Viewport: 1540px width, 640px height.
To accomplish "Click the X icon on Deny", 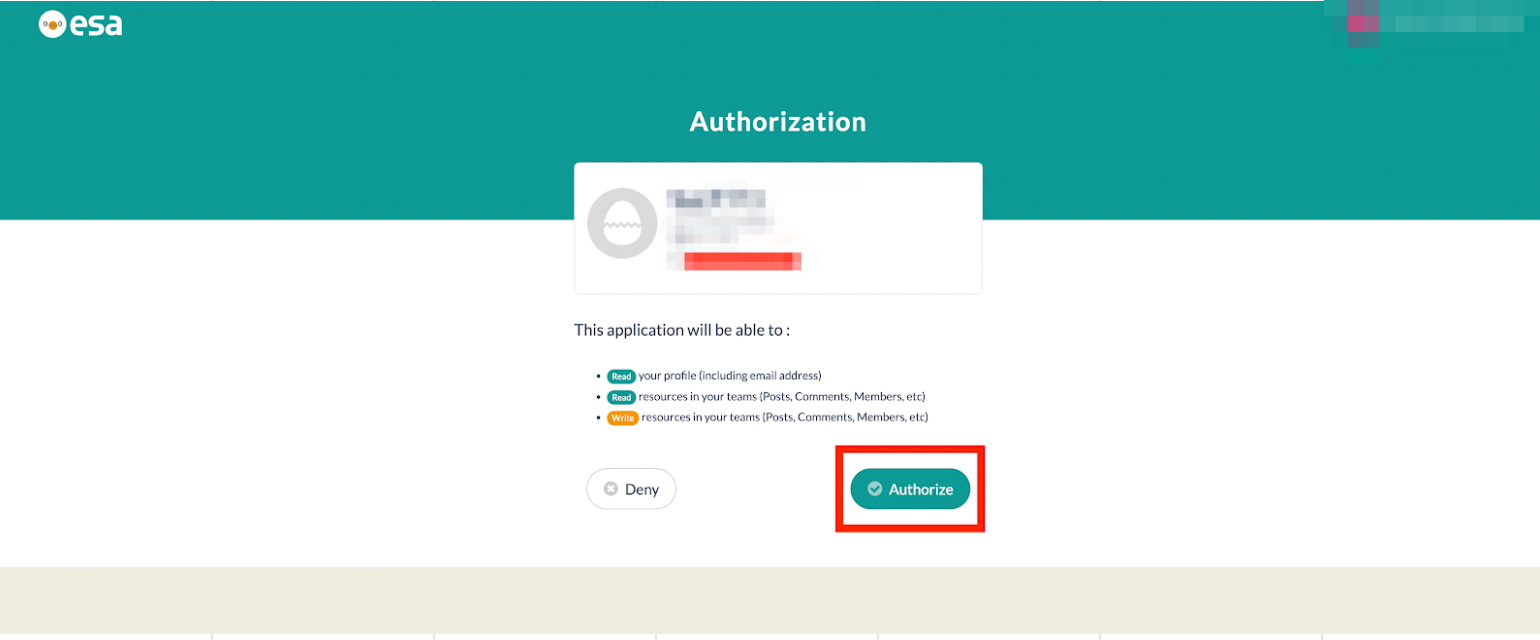I will click(611, 489).
